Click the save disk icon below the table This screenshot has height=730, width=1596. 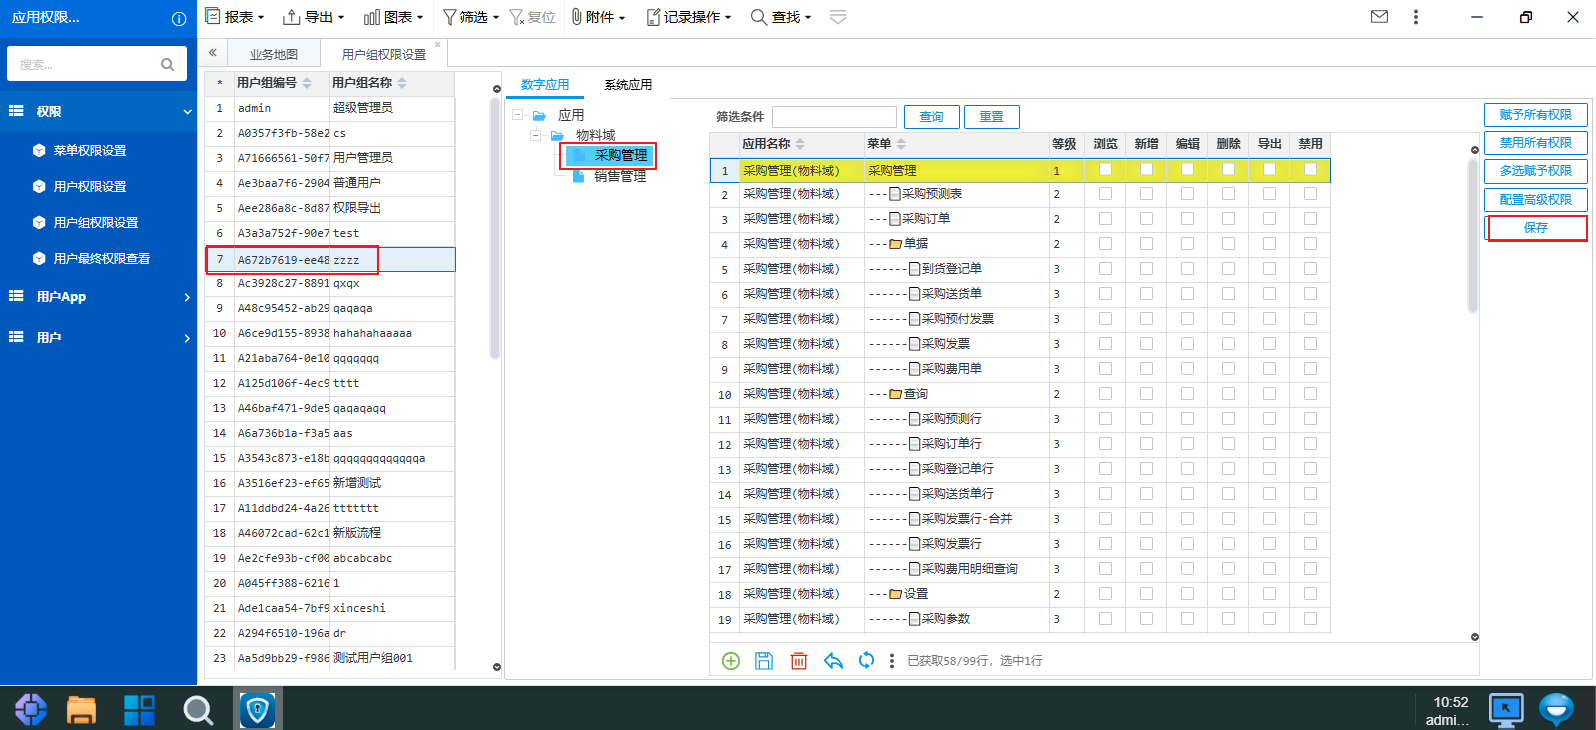point(764,661)
